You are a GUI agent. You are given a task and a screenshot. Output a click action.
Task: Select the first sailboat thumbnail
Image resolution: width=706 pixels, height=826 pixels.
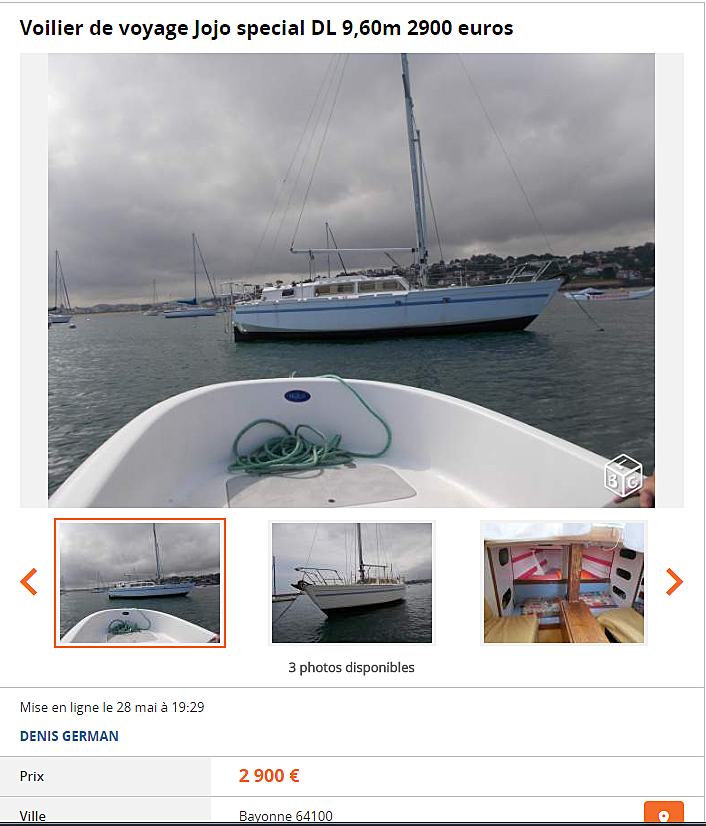tap(140, 583)
